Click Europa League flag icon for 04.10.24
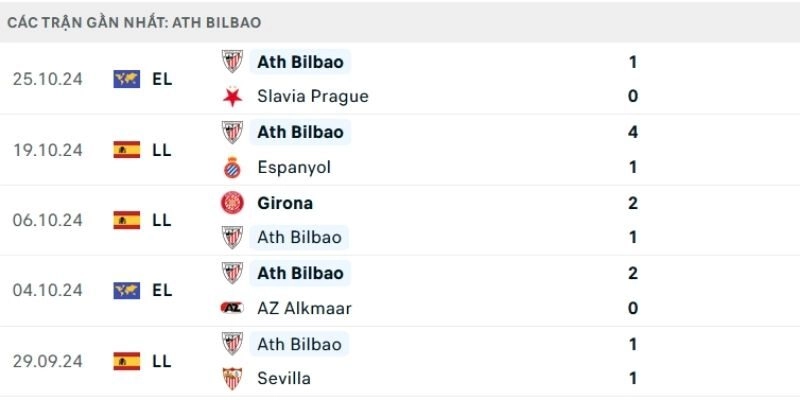Image resolution: width=800 pixels, height=400 pixels. [127, 290]
